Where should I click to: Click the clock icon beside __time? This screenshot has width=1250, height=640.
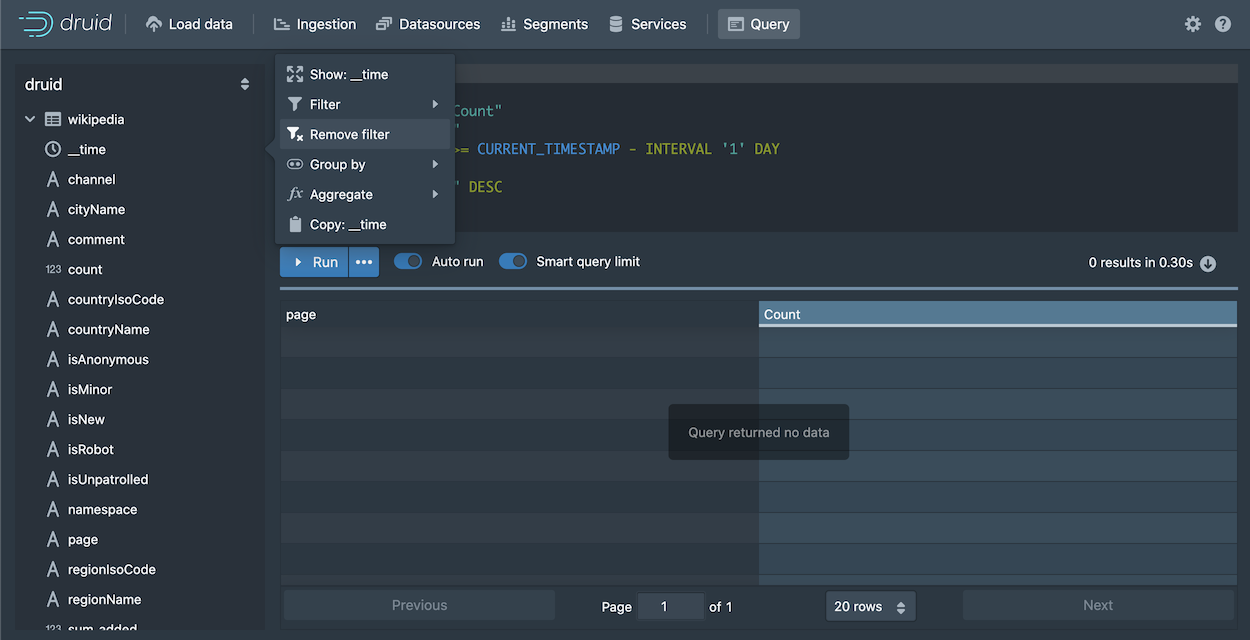pyautogui.click(x=53, y=149)
